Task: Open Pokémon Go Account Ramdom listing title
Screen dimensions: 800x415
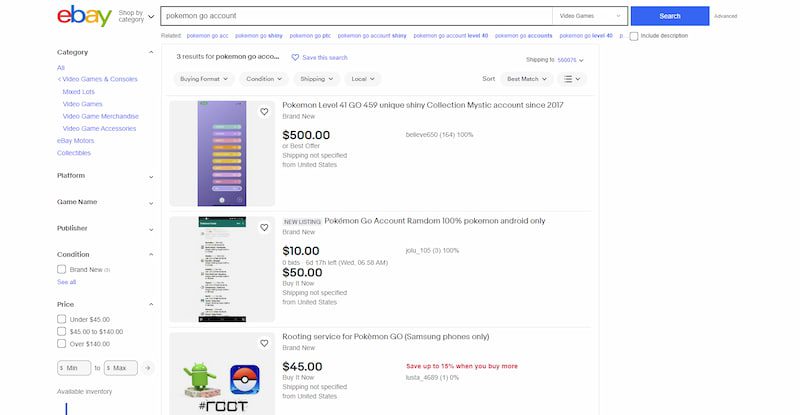Action: [435, 221]
